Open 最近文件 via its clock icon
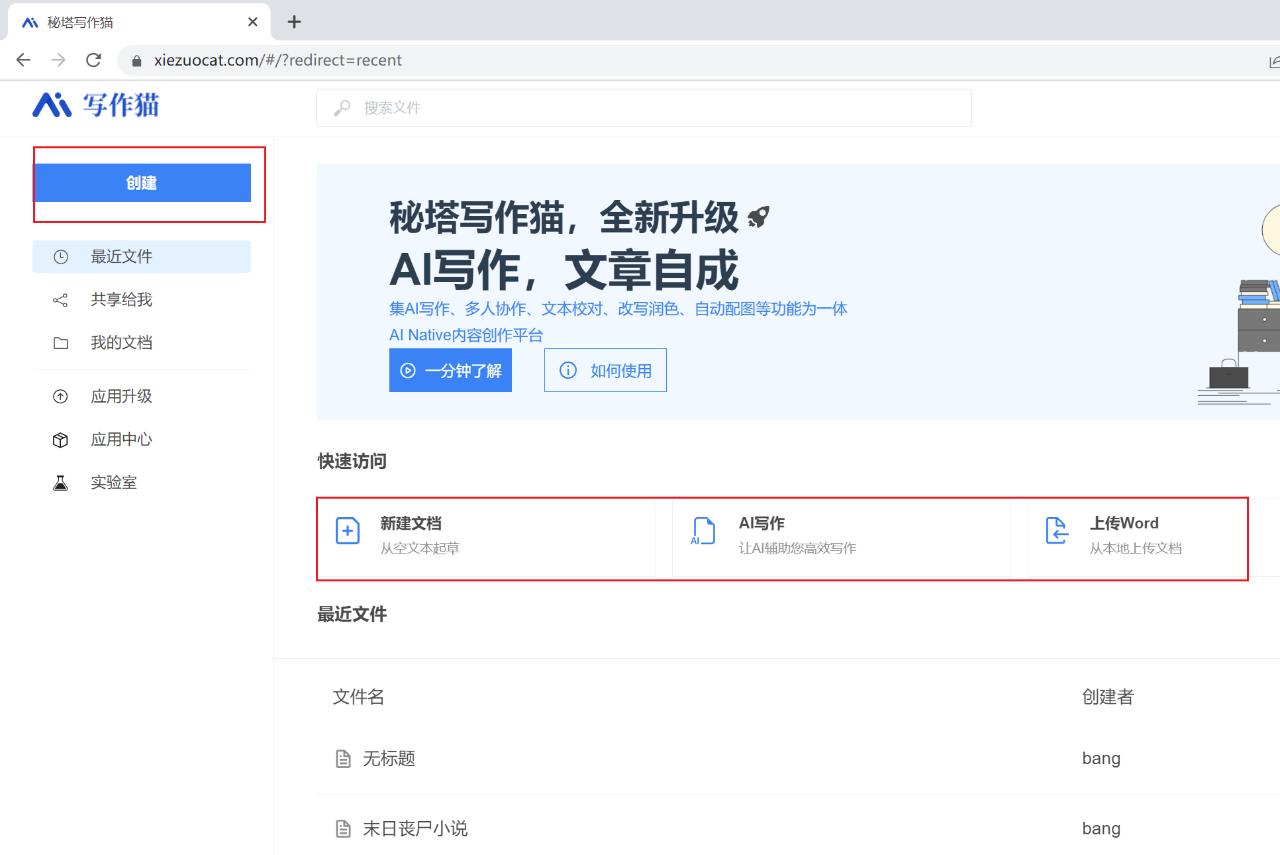This screenshot has width=1280, height=855. pos(60,256)
